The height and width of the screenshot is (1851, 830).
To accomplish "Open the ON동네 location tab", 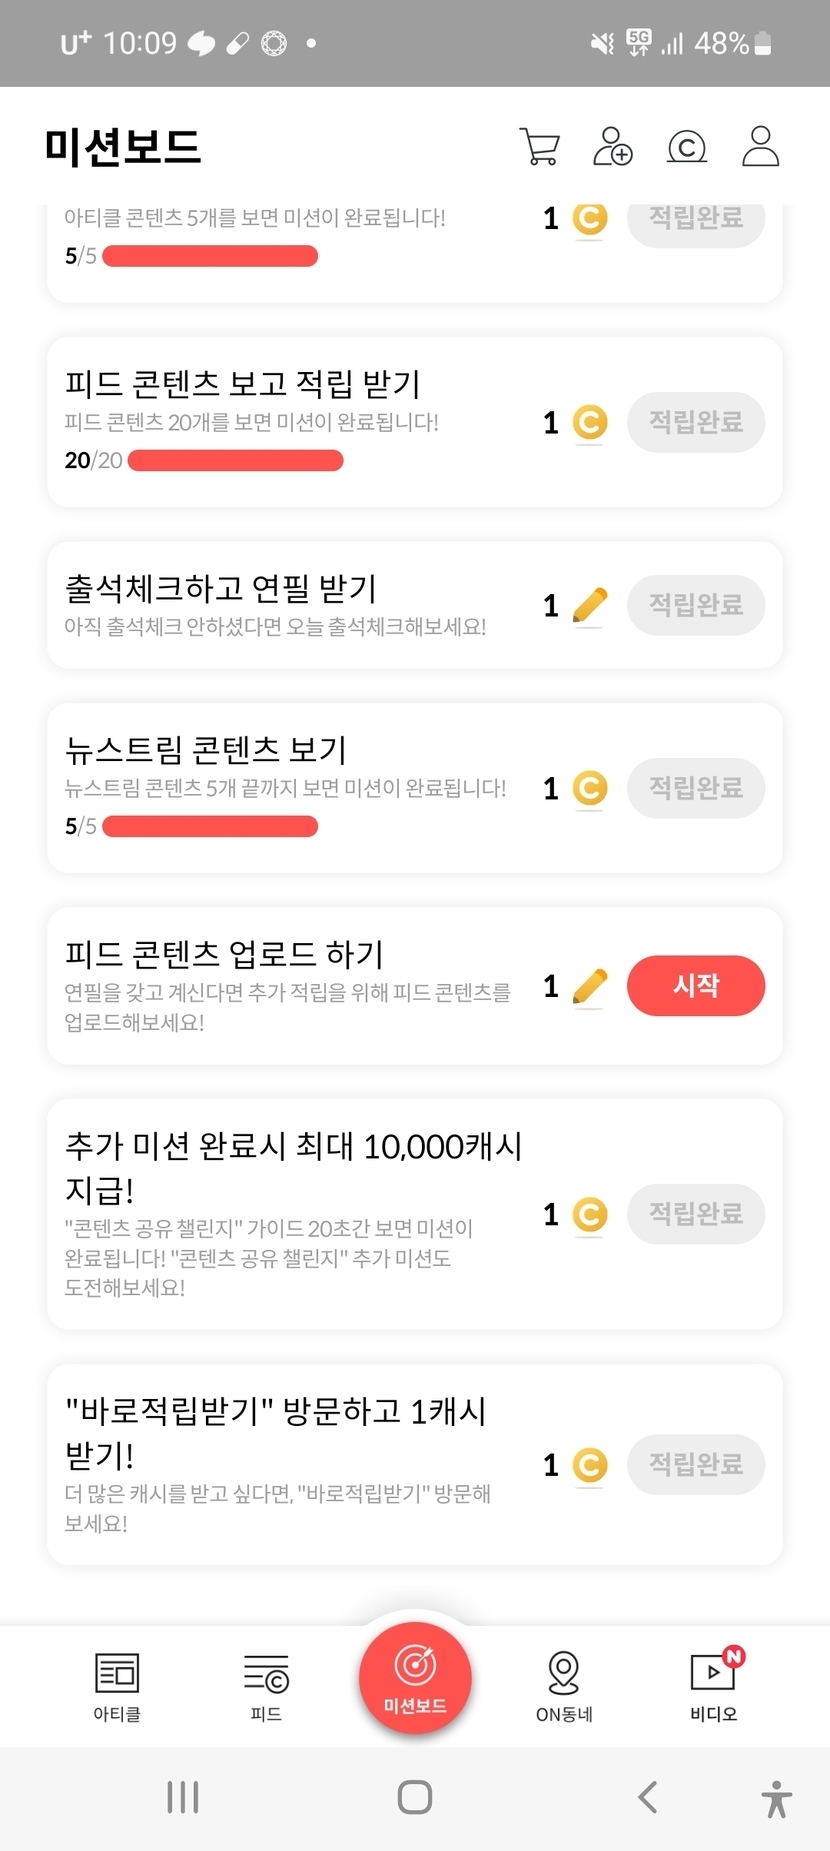I will coord(564,1686).
